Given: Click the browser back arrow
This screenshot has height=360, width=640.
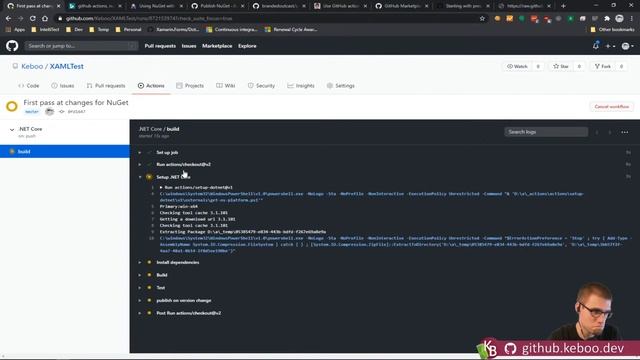Looking at the screenshot, I should pyautogui.click(x=8, y=18).
